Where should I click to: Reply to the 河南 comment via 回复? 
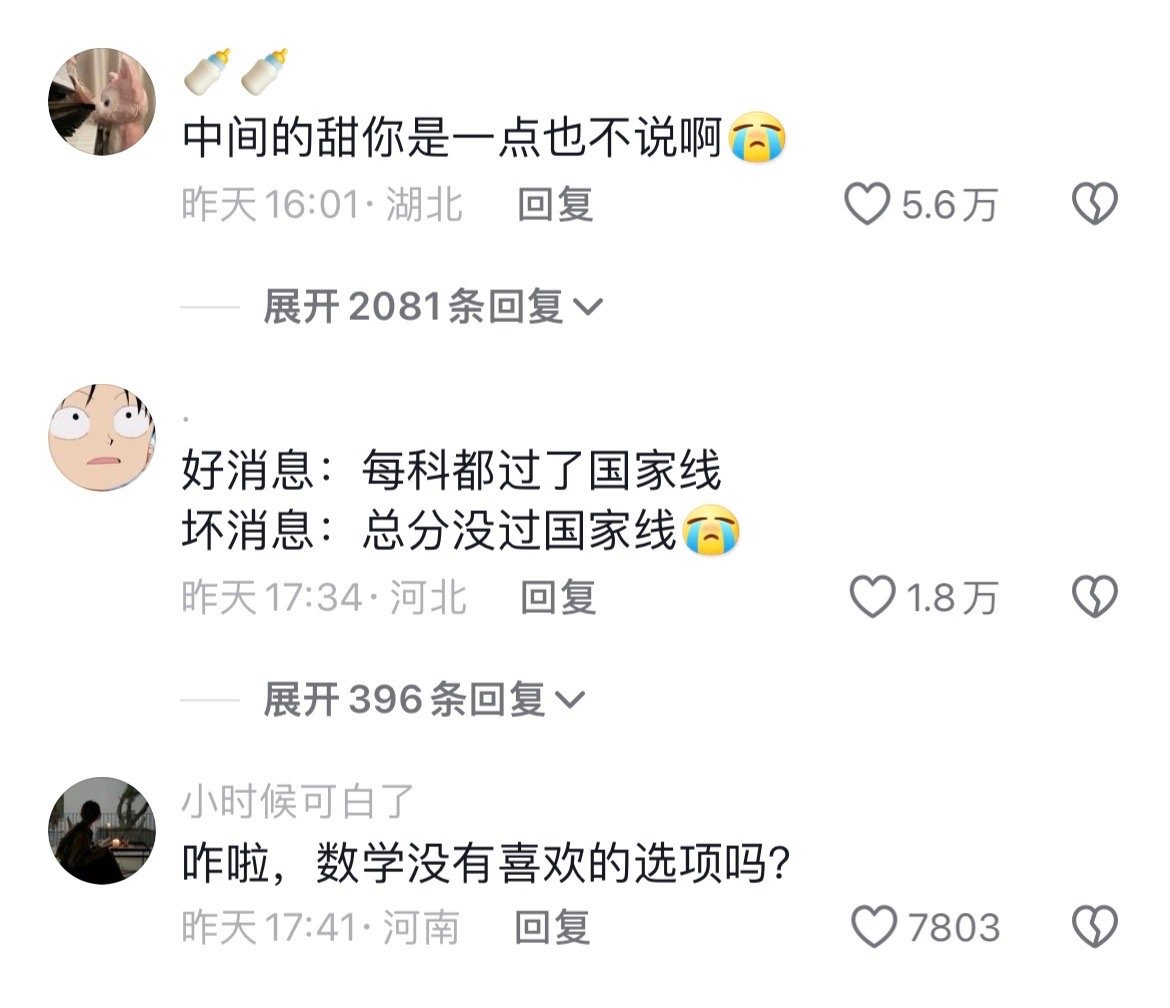(x=552, y=927)
